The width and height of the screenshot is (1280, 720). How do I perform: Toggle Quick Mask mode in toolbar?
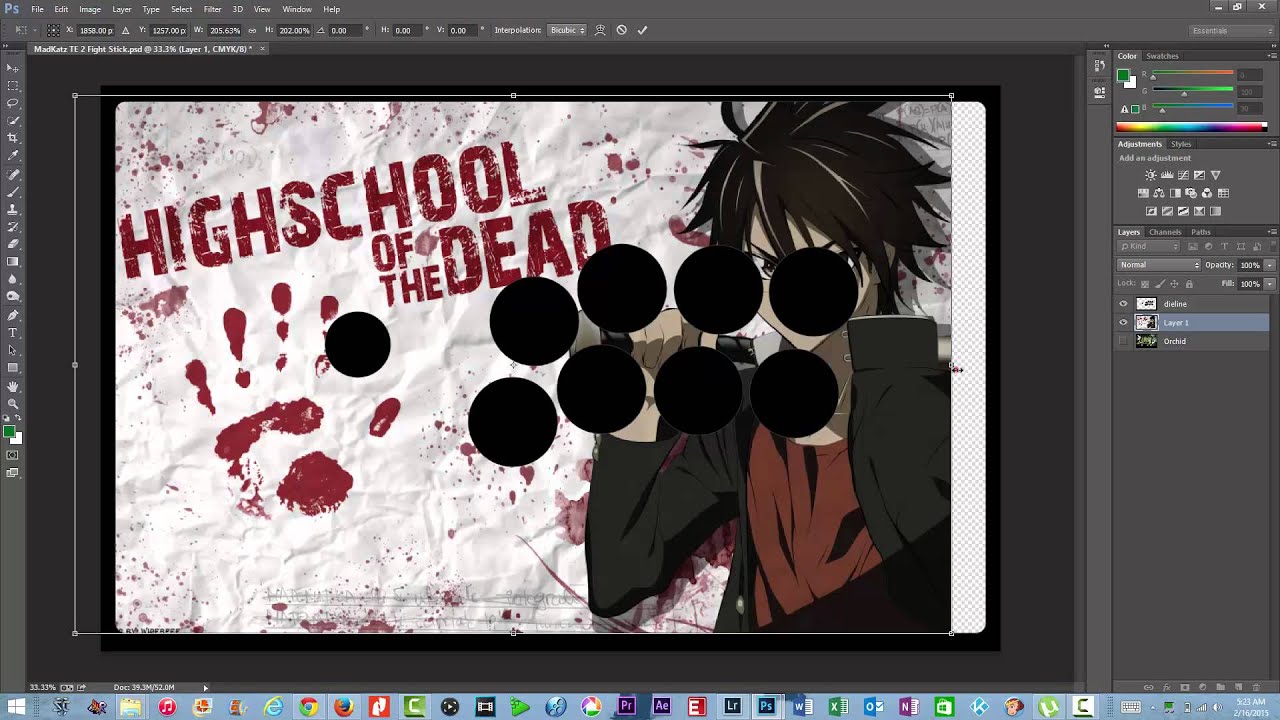(13, 455)
